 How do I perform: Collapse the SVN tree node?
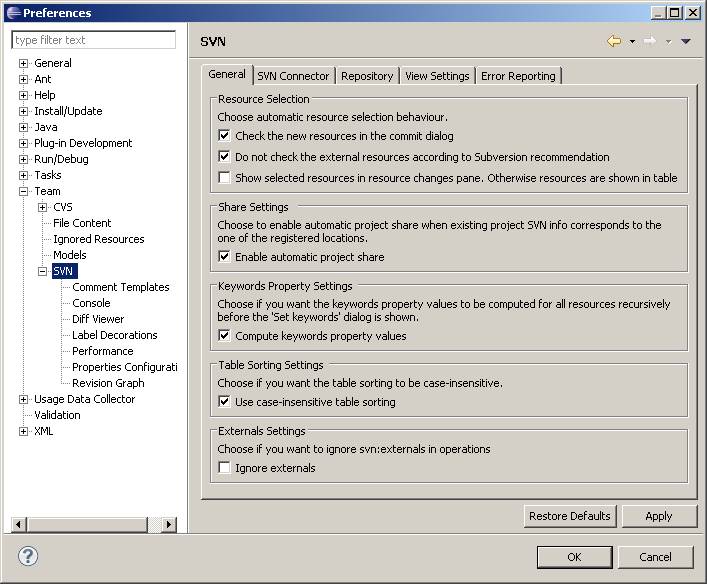(42, 271)
